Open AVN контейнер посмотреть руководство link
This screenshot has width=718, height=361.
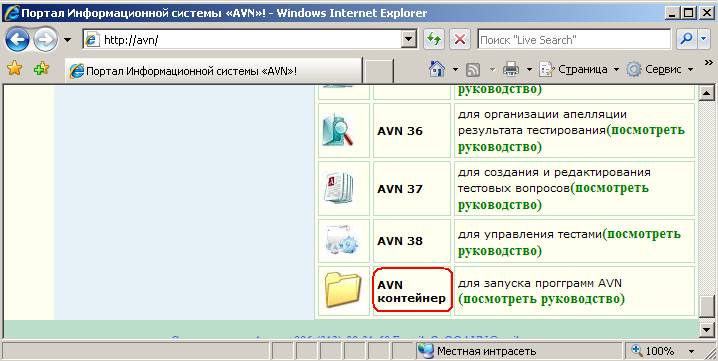pos(541,299)
